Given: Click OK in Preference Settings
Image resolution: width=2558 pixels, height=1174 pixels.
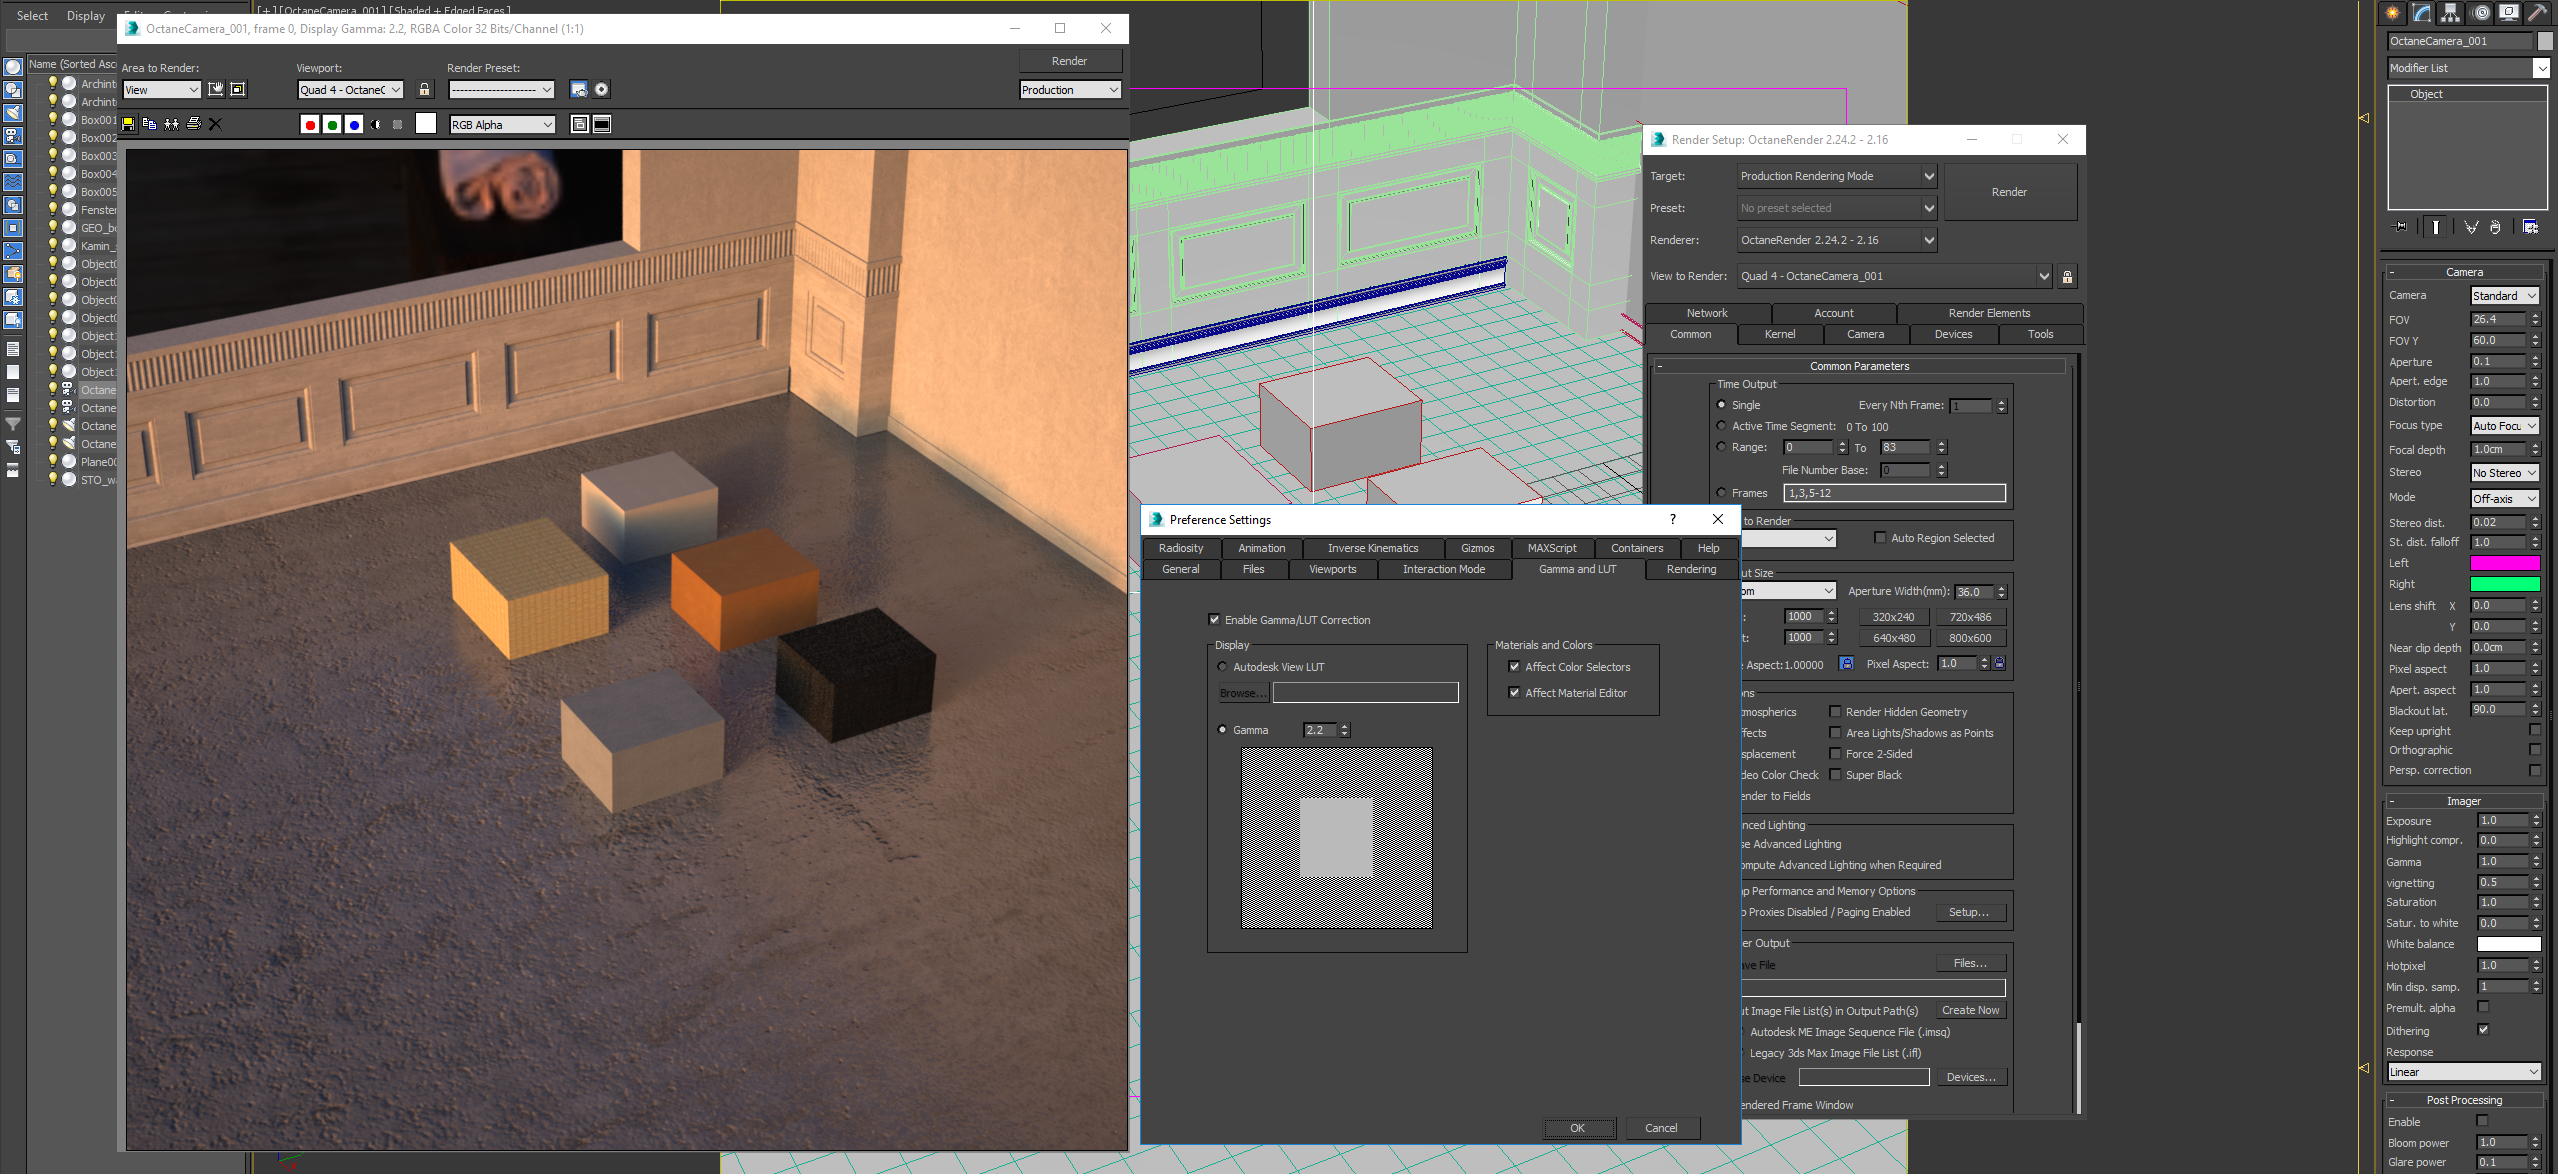Looking at the screenshot, I should pyautogui.click(x=1577, y=1128).
